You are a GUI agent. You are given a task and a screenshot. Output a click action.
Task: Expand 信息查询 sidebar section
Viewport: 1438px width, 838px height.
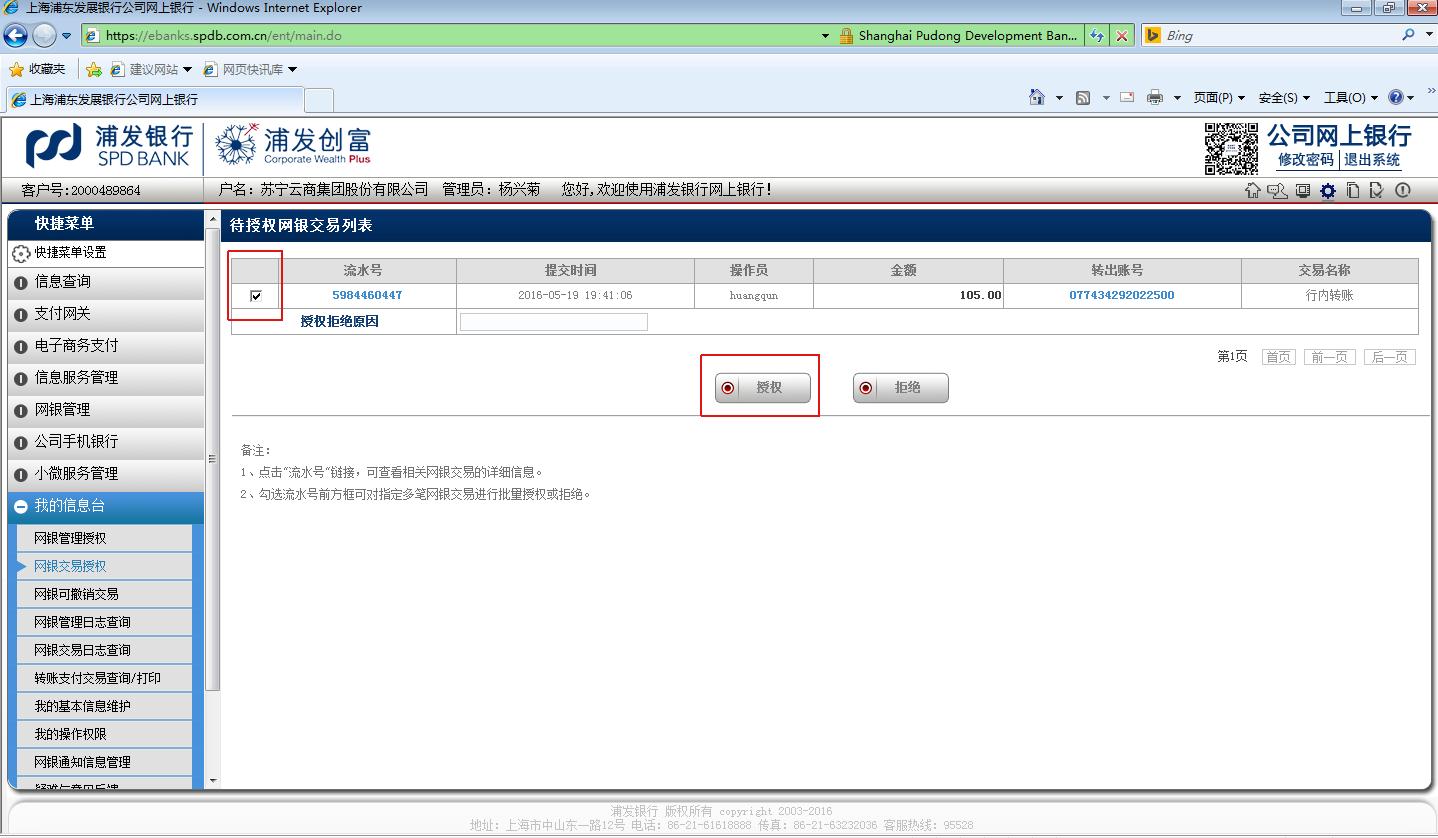coord(105,282)
